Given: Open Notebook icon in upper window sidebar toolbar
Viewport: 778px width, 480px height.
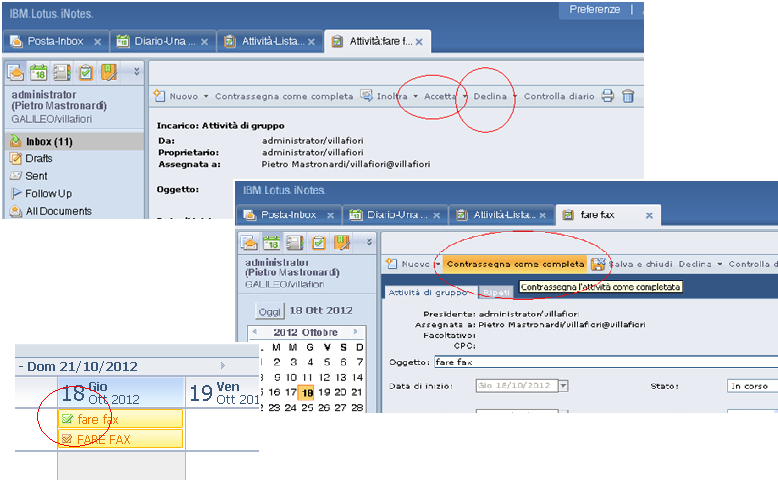Looking at the screenshot, I should pos(109,72).
